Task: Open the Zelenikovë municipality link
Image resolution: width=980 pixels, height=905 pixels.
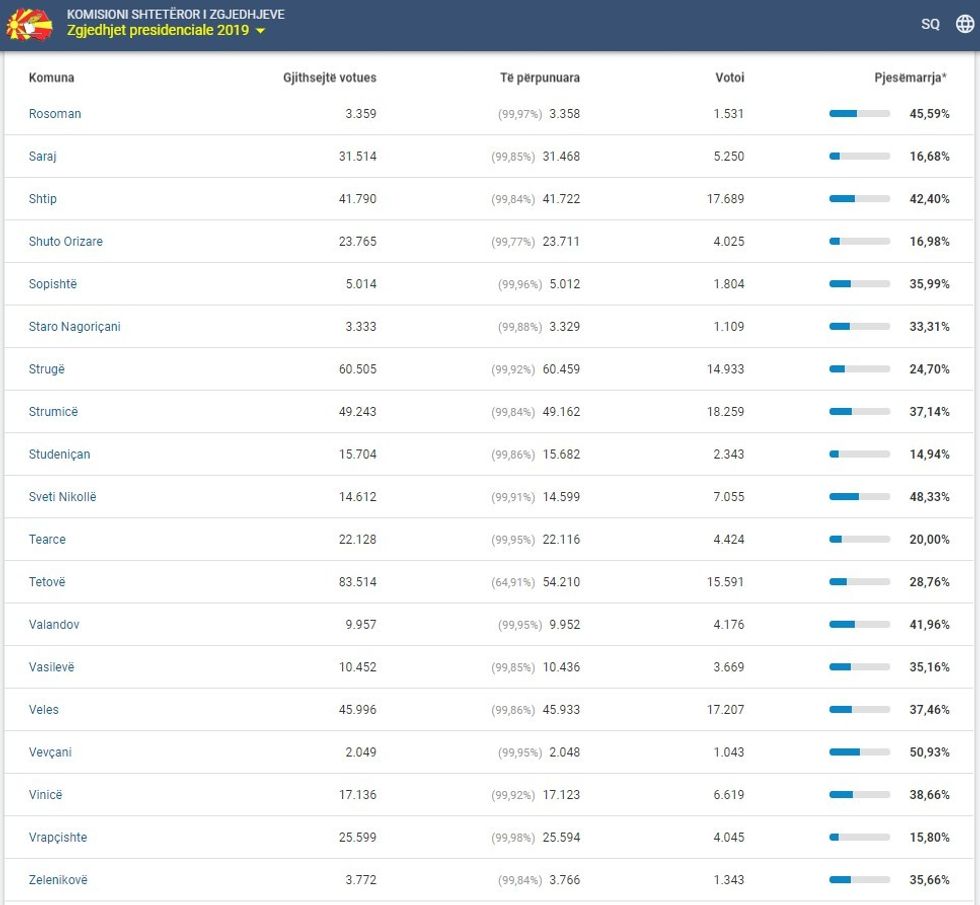Action: click(x=58, y=880)
